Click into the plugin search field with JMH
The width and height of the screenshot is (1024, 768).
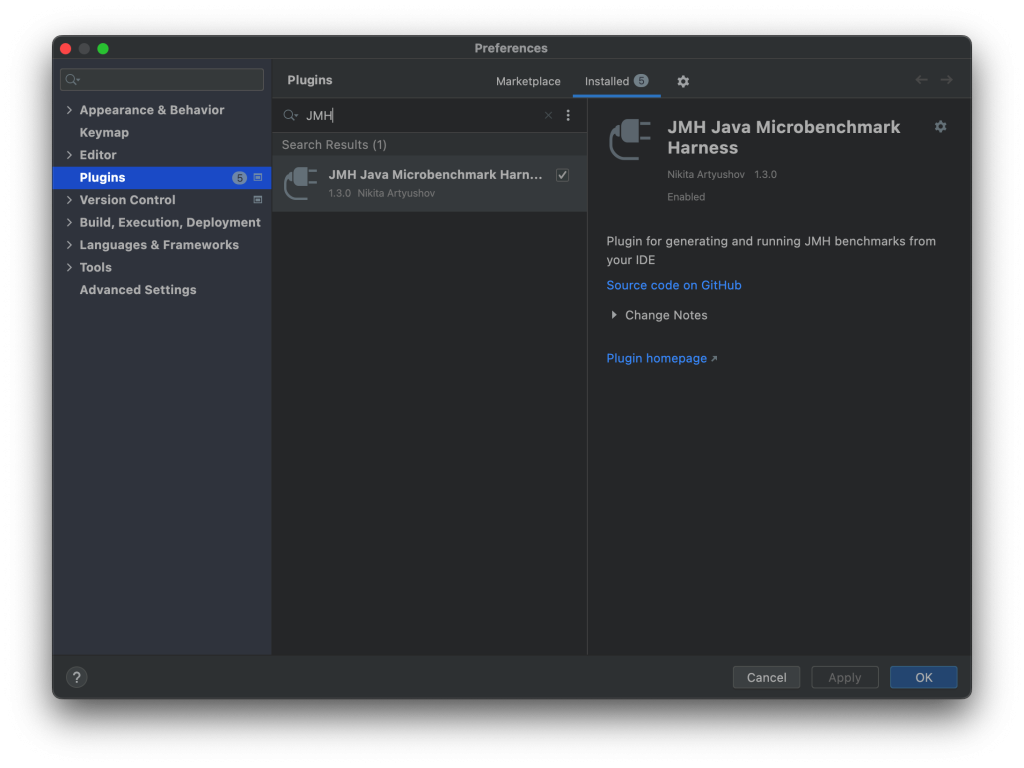418,116
